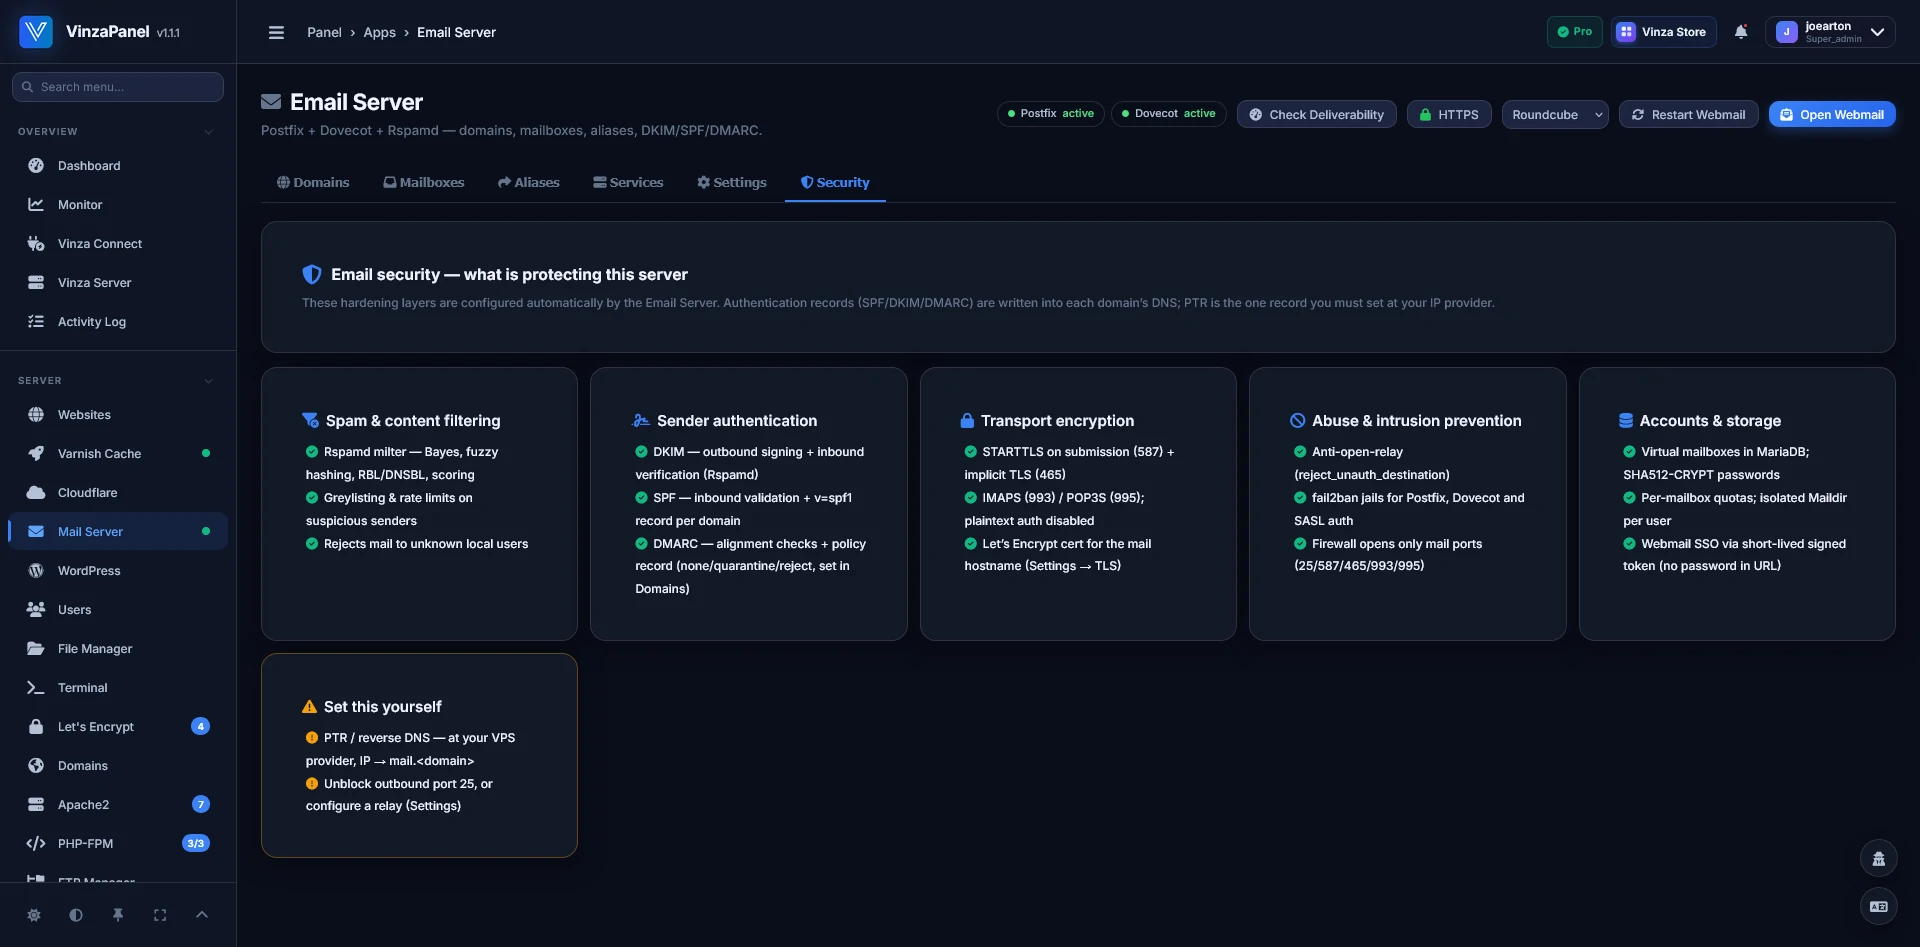
Task: View the Activity Log
Action: pyautogui.click(x=118, y=322)
